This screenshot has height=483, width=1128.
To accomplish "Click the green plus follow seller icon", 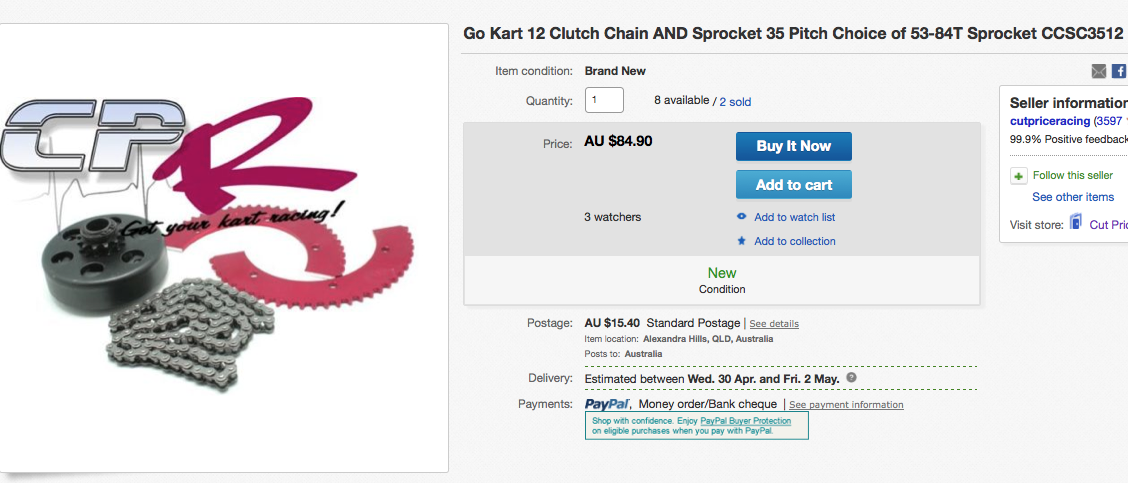I will [1019, 176].
